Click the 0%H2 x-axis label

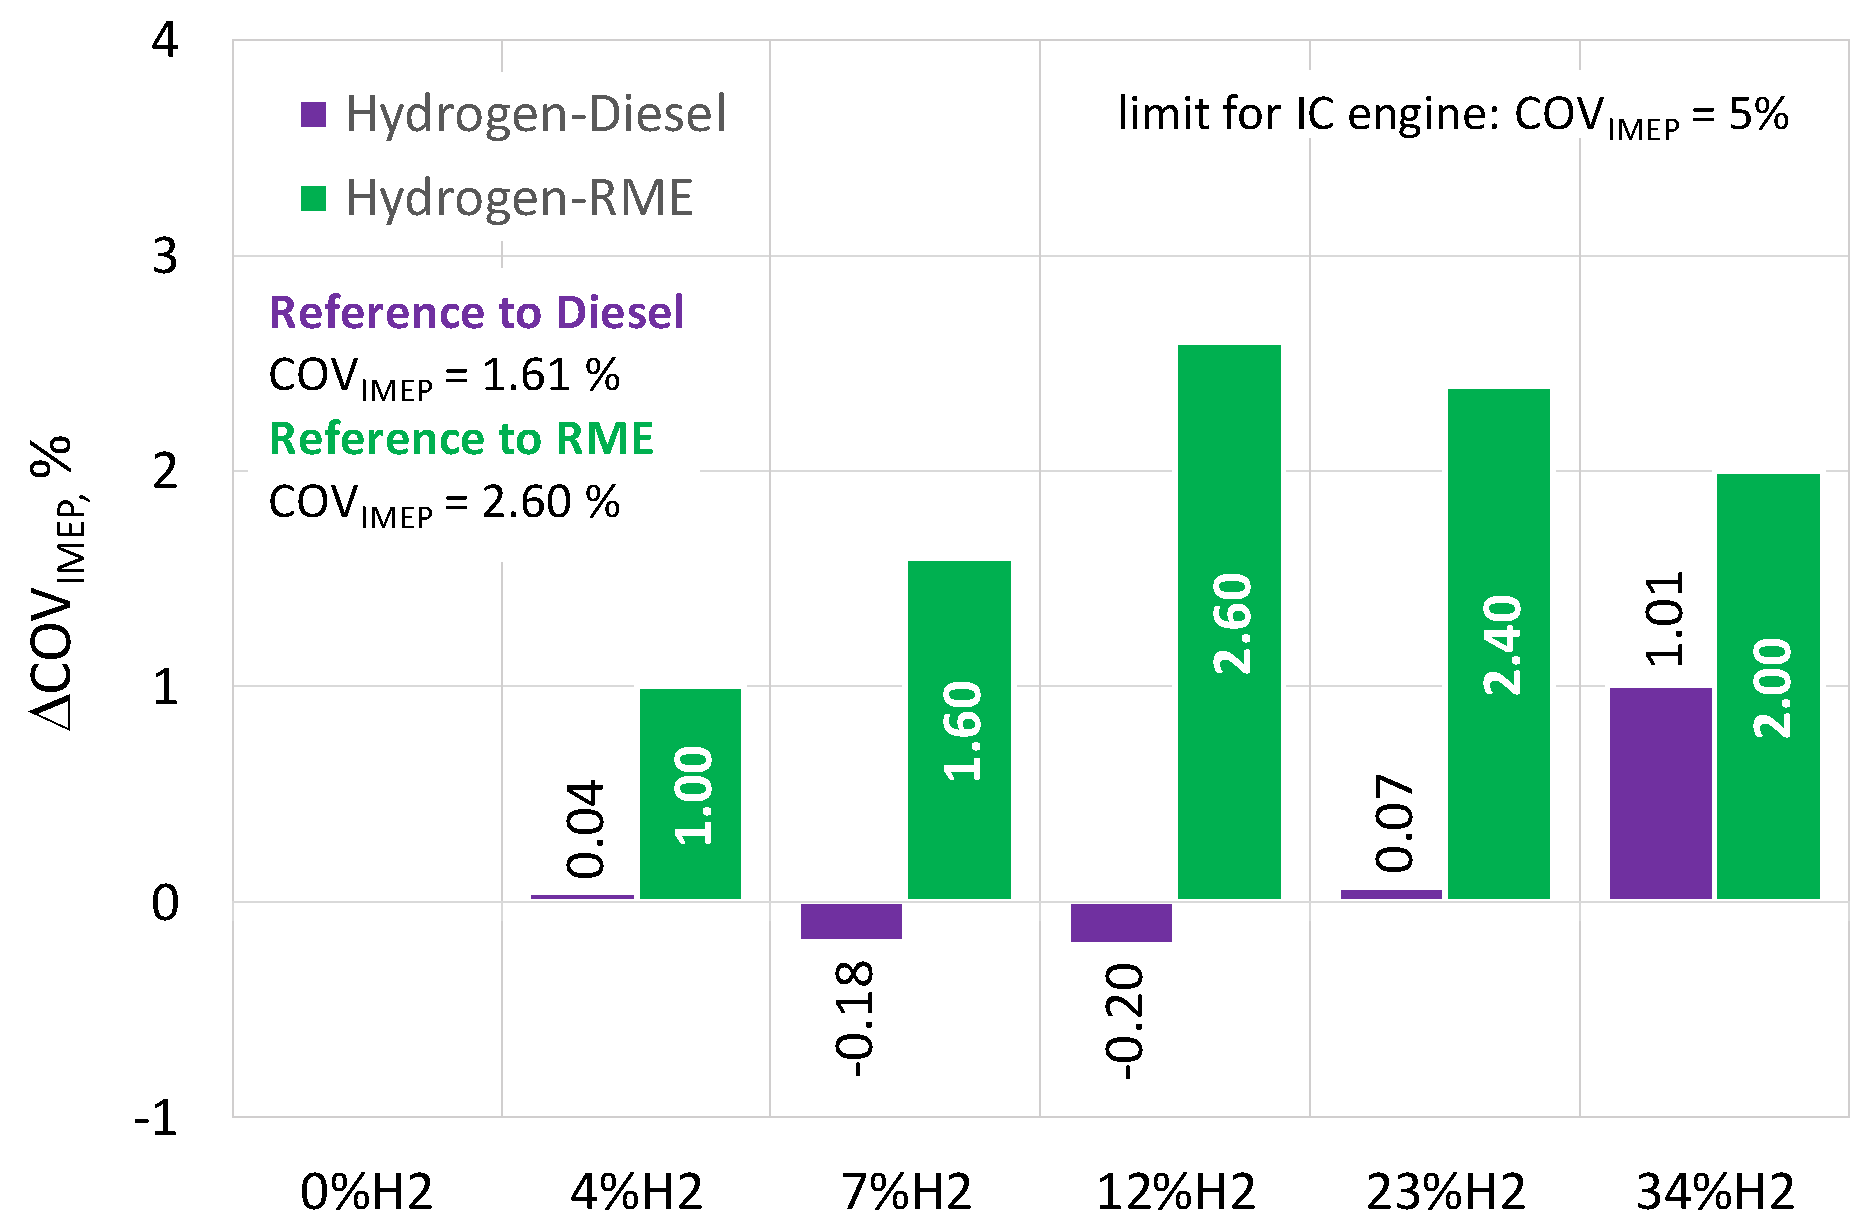tap(367, 1192)
